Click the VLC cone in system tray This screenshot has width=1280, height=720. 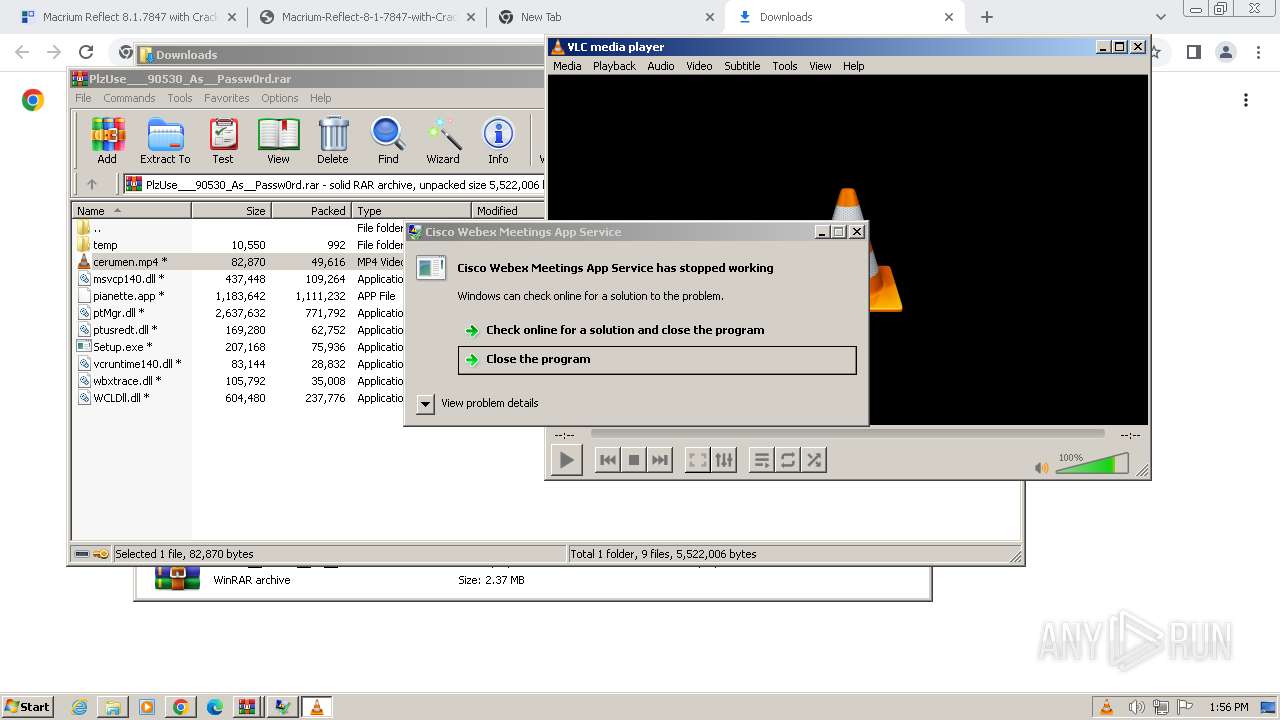1106,707
